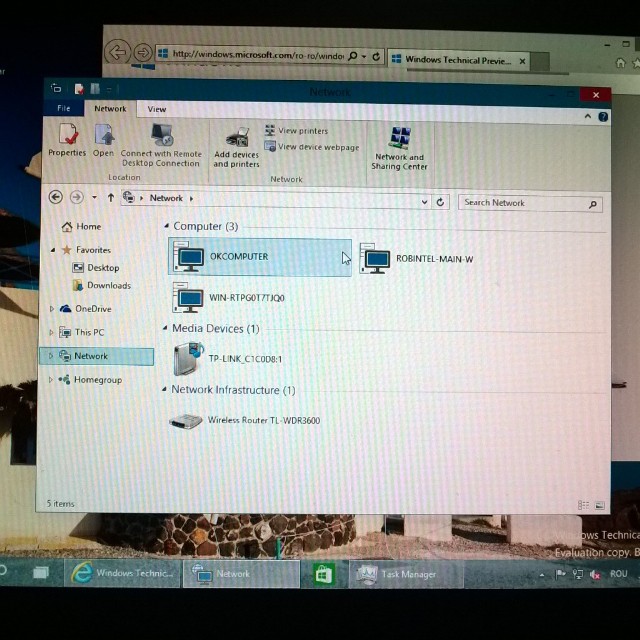Switch to details view in status bar
The width and height of the screenshot is (640, 640).
pyautogui.click(x=583, y=505)
